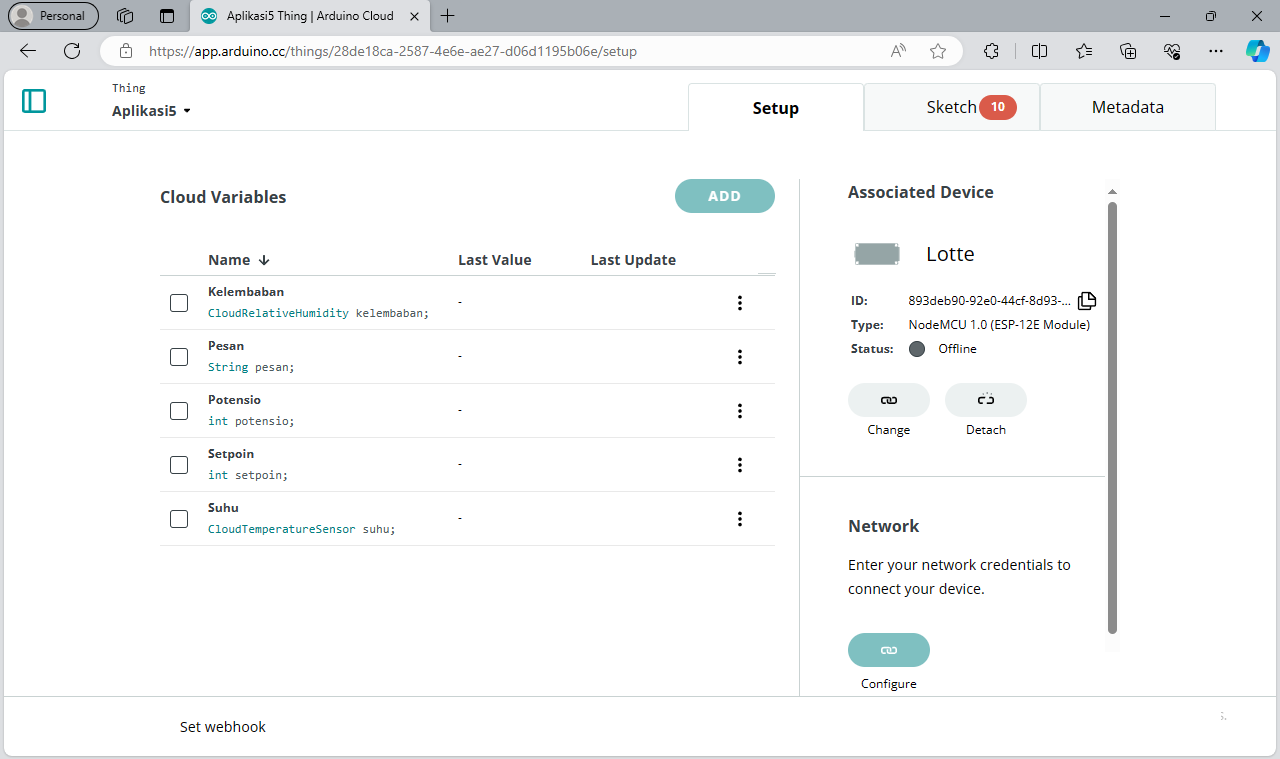
Task: Click the Detach device icon
Action: [986, 400]
